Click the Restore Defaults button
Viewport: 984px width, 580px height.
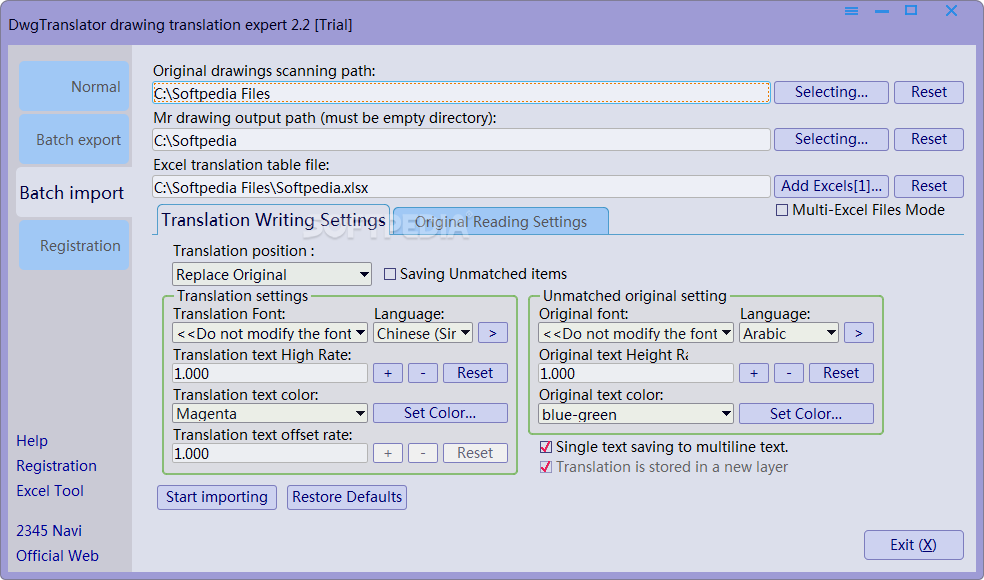[x=347, y=497]
